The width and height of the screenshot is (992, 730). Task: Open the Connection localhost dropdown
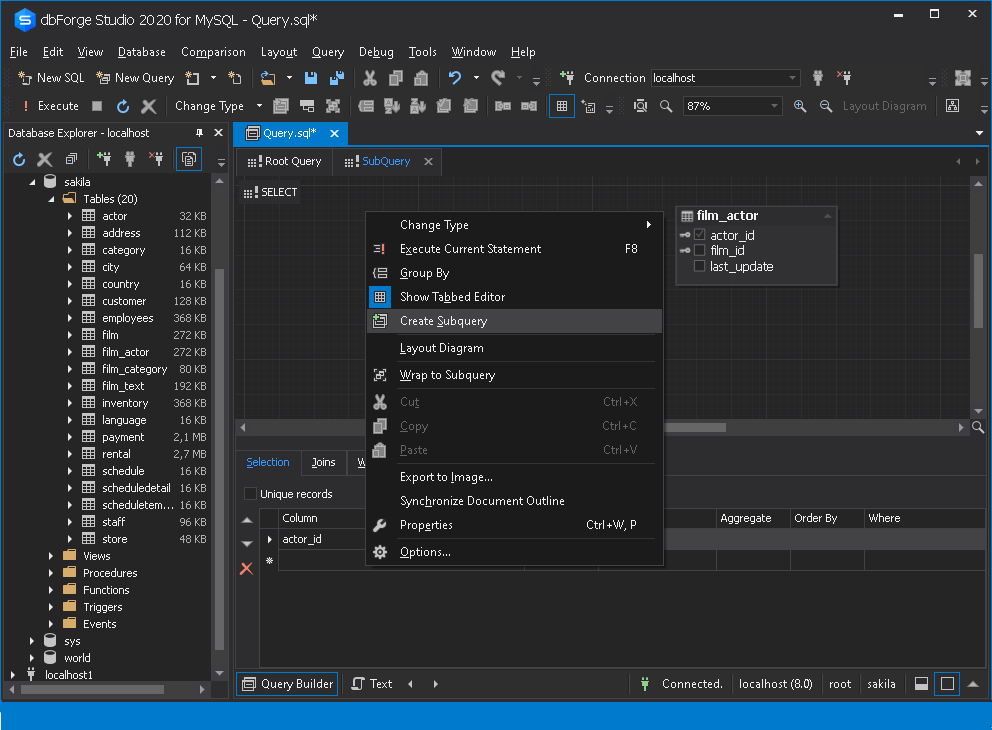coord(792,78)
